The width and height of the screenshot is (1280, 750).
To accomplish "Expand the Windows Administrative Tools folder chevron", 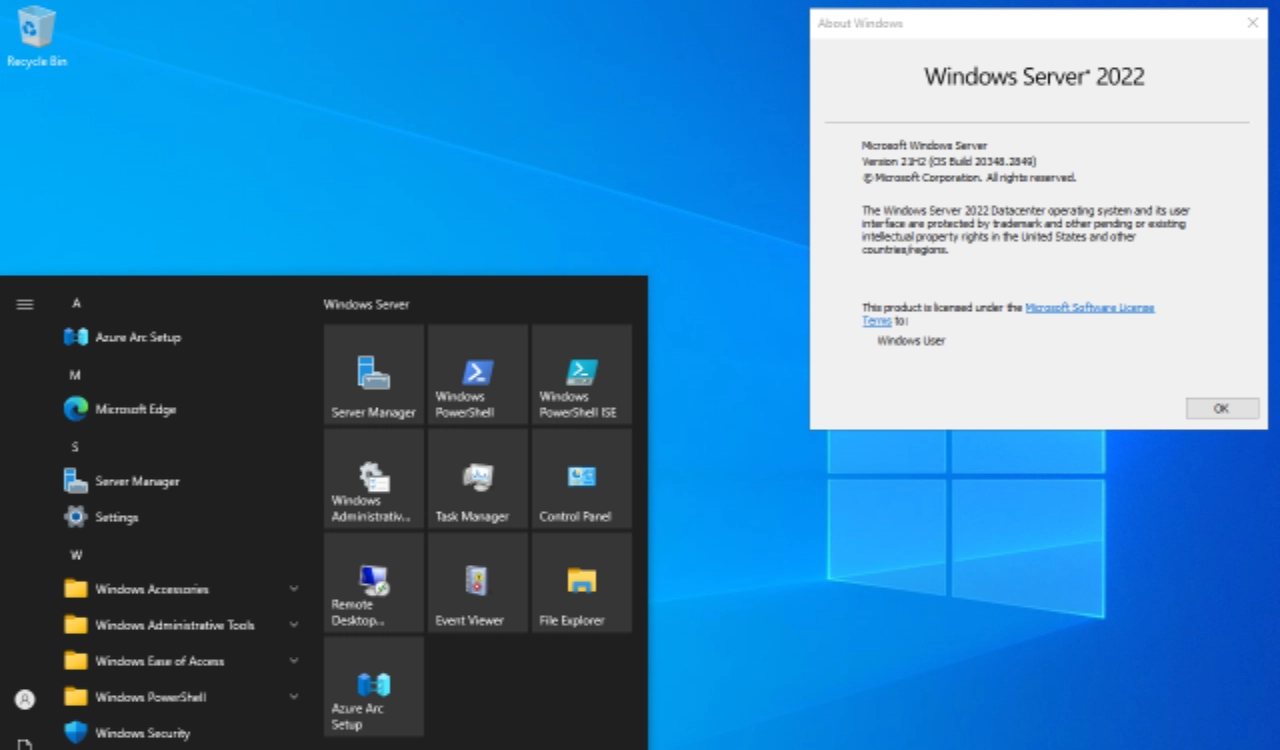I will [x=294, y=625].
